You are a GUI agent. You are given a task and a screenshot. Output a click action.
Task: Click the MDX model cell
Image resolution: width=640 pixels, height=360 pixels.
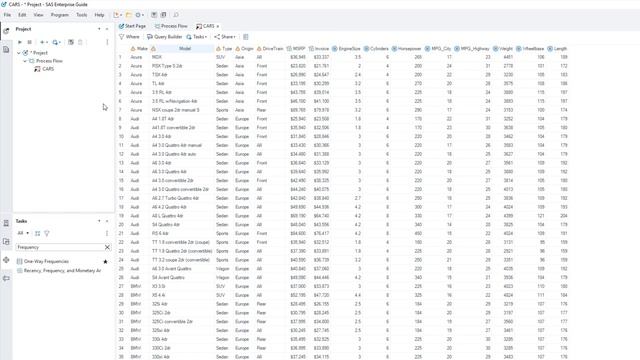tap(182, 57)
